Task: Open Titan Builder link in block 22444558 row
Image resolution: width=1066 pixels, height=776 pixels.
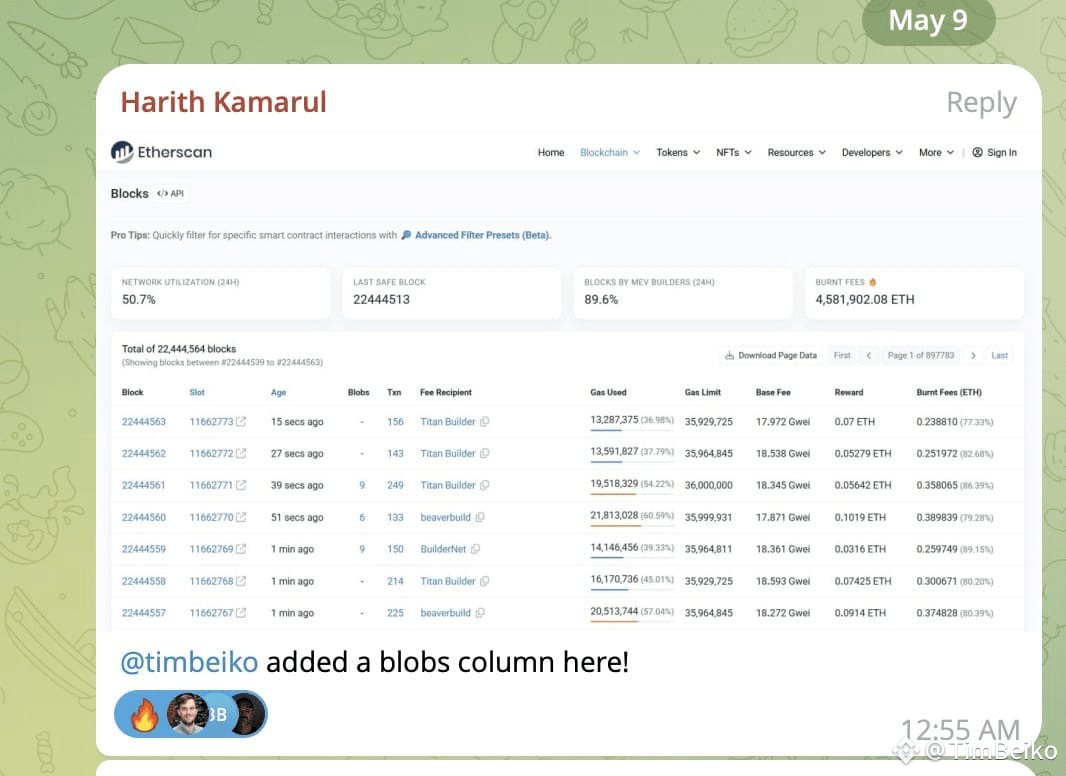Action: [447, 581]
